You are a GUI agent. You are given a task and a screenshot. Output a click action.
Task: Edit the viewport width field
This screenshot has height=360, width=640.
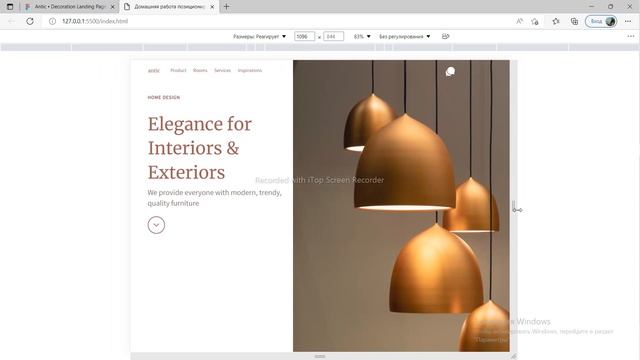pos(304,36)
